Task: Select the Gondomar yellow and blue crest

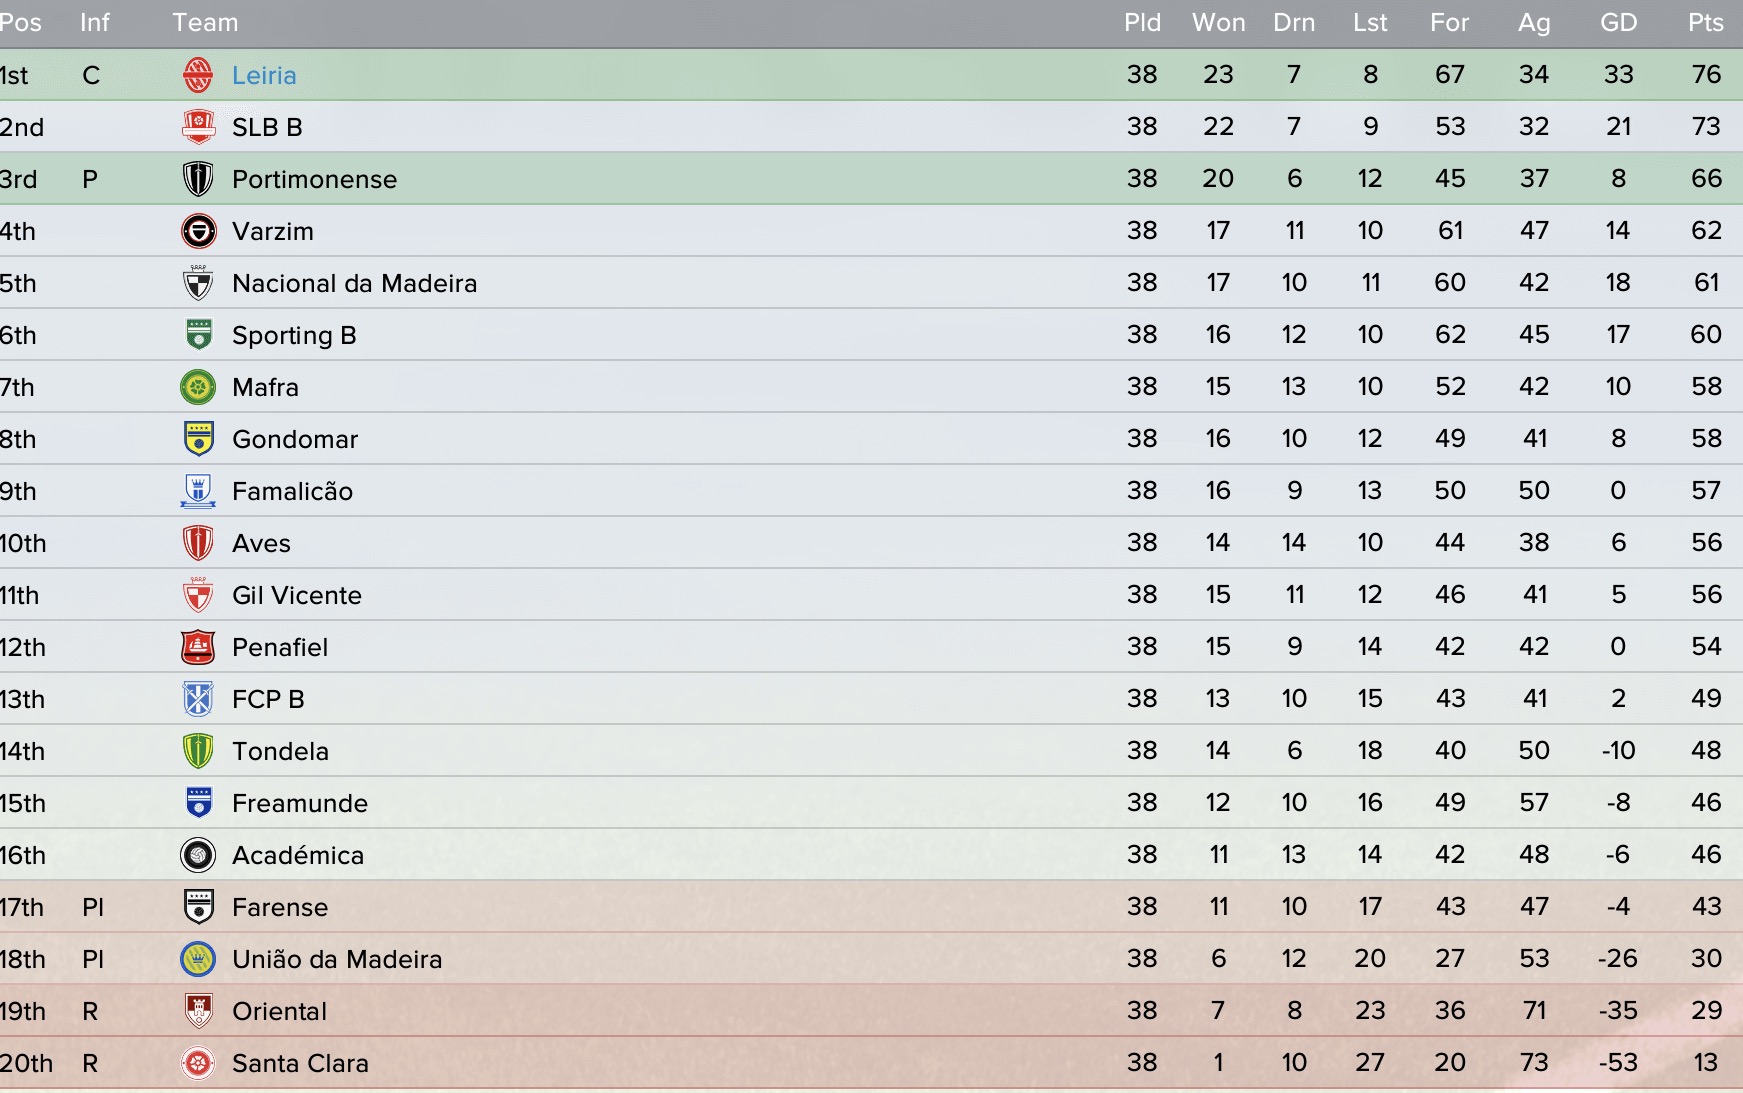Action: click(x=198, y=439)
